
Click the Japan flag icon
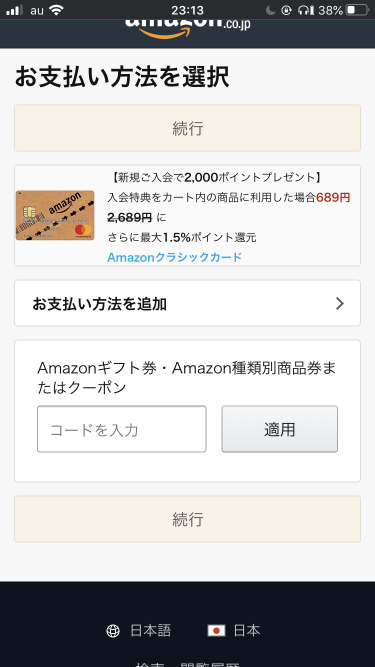point(216,630)
